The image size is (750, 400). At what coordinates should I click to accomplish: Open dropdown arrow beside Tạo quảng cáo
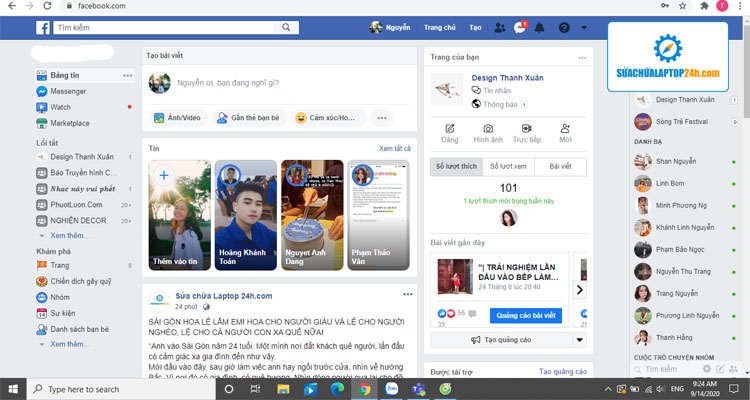click(x=578, y=340)
